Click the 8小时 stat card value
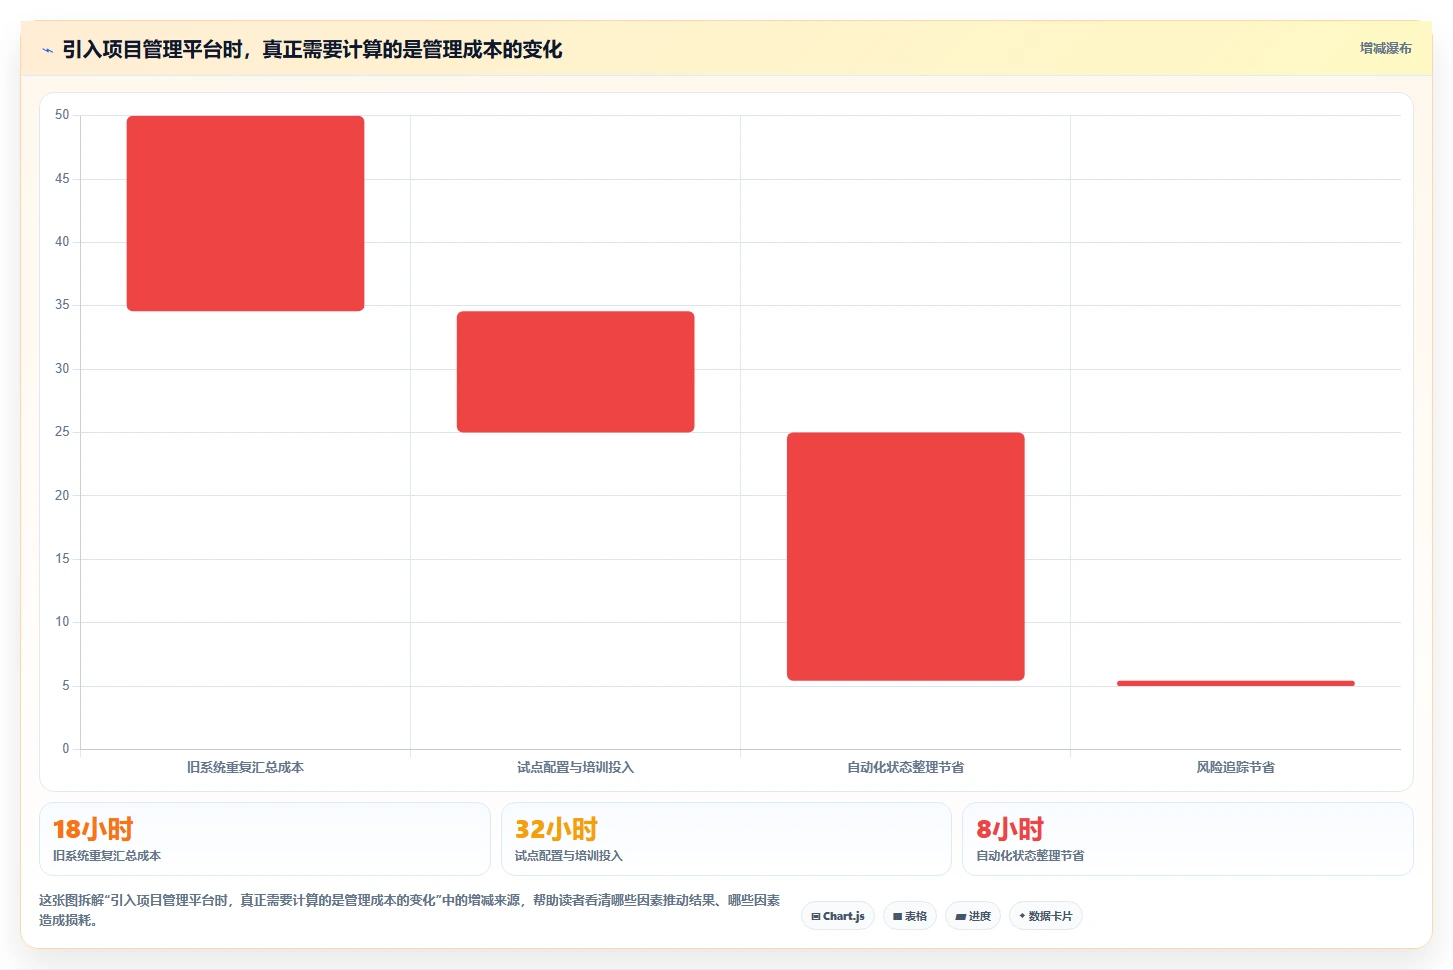Viewport: 1453px width, 970px height. click(1010, 829)
